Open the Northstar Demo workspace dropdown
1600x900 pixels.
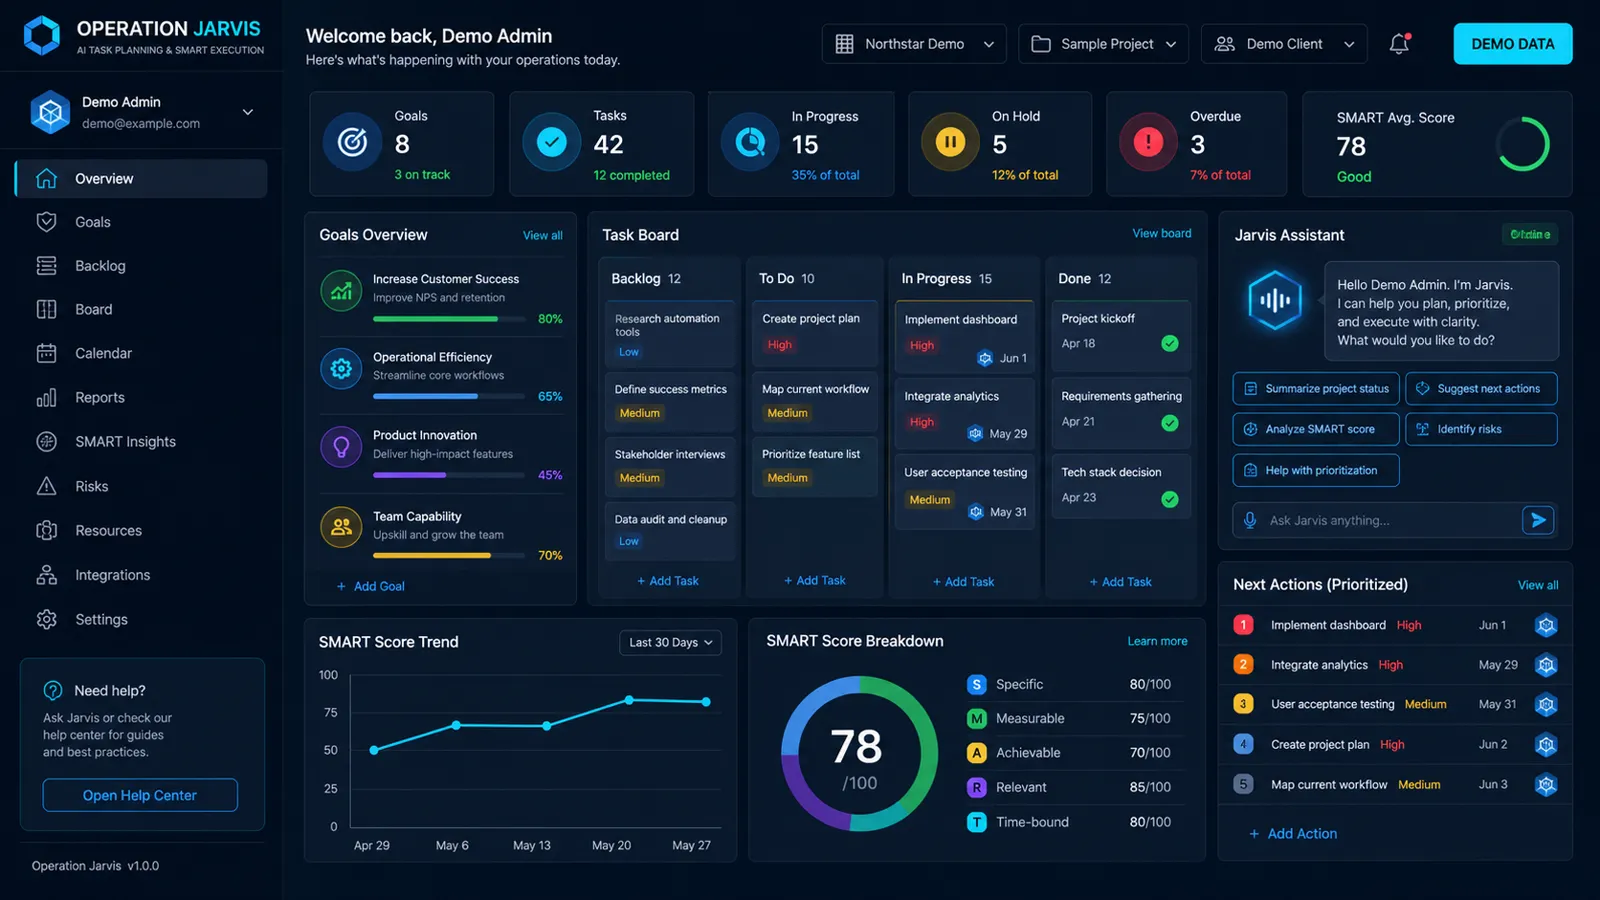click(914, 44)
